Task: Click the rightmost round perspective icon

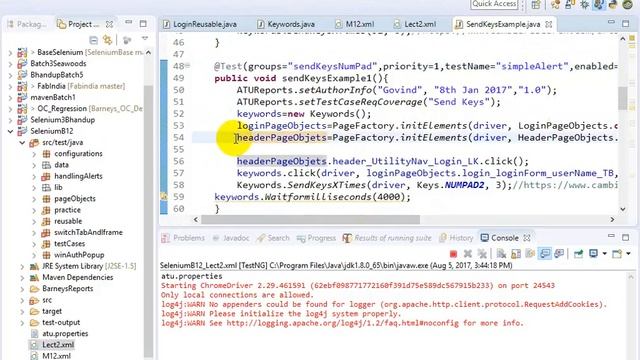Action: click(628, 5)
